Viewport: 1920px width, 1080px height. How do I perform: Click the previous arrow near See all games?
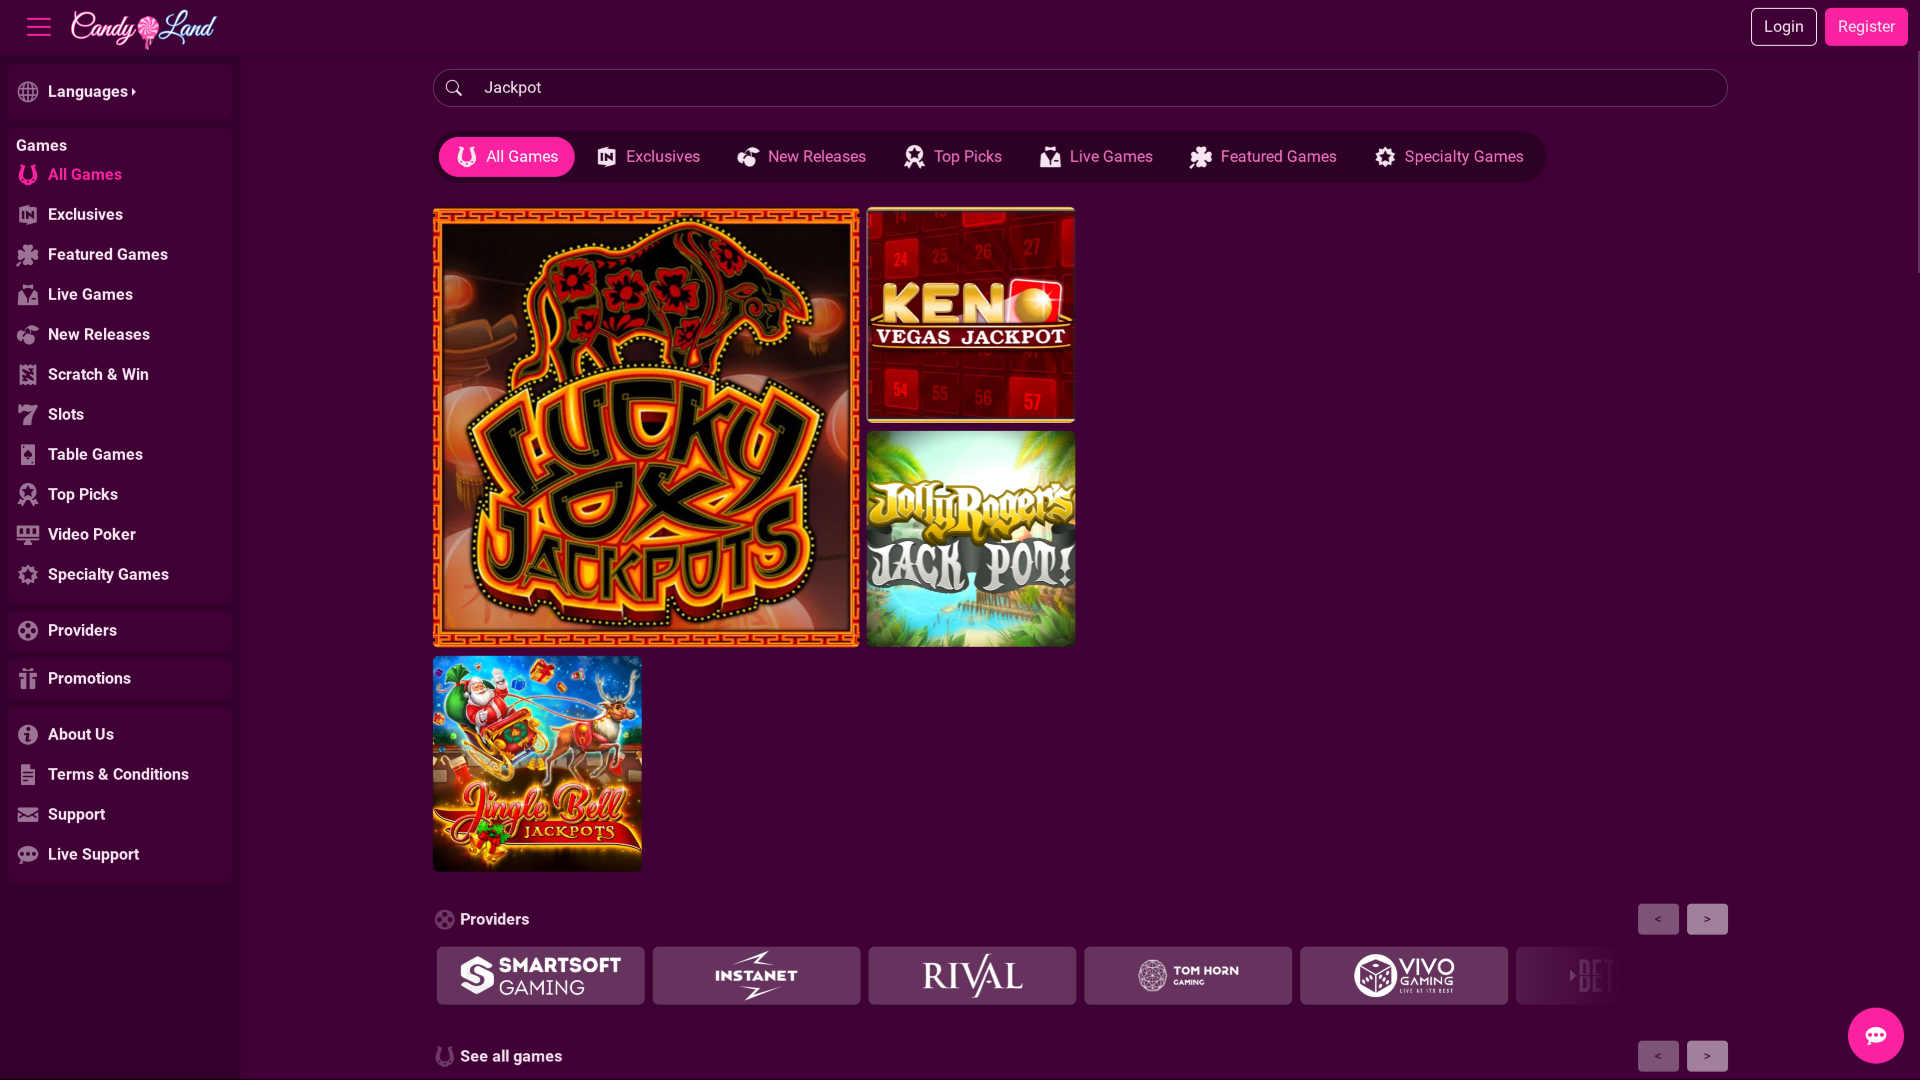[x=1658, y=1056]
